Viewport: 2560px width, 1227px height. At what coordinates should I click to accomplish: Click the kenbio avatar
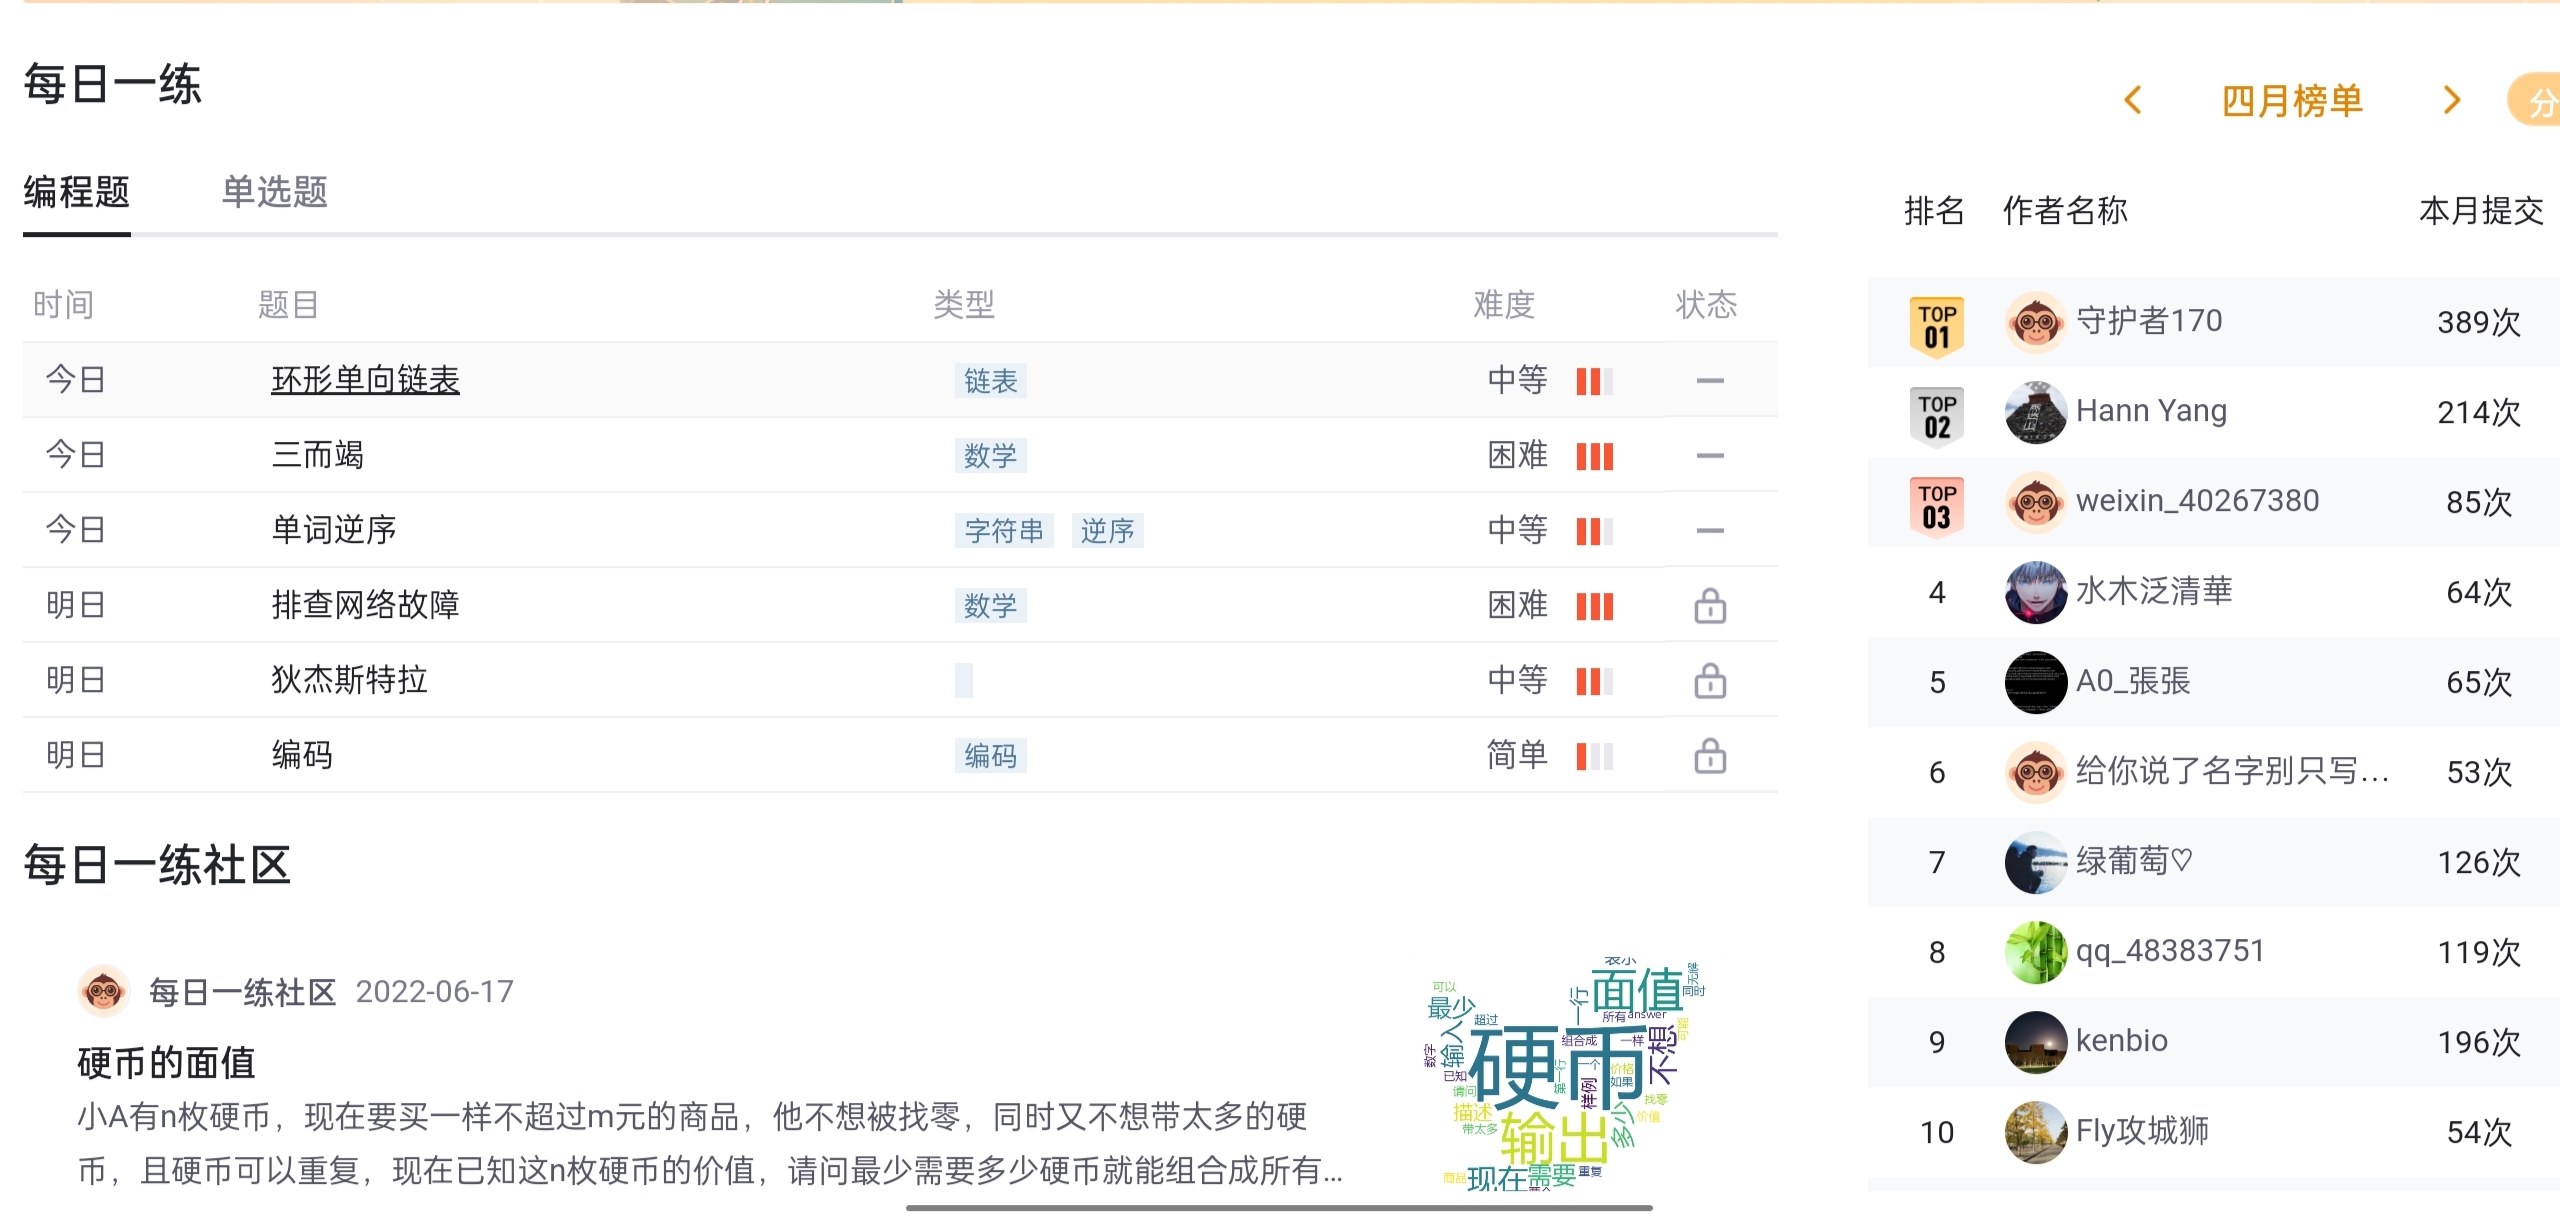pyautogui.click(x=2035, y=1042)
